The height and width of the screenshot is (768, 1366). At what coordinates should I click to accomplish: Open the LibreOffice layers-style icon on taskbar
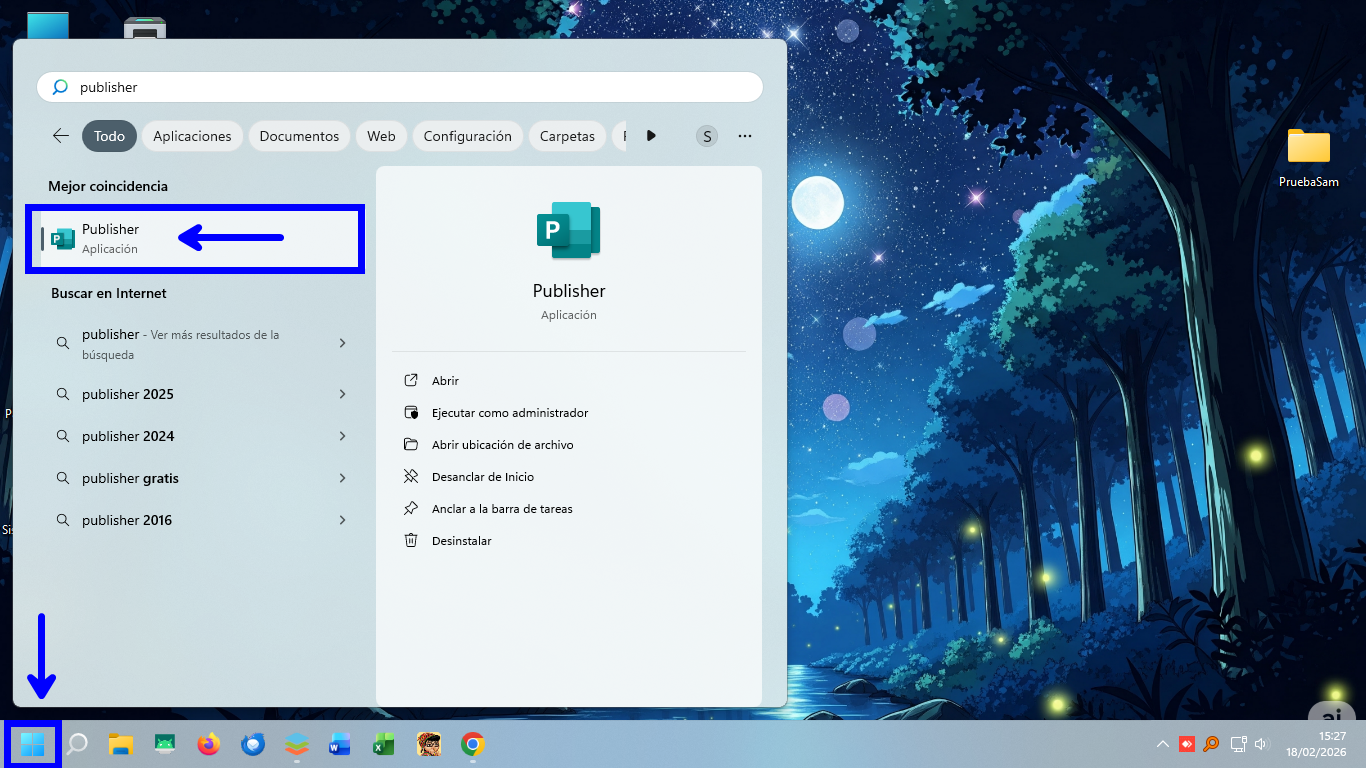point(296,744)
